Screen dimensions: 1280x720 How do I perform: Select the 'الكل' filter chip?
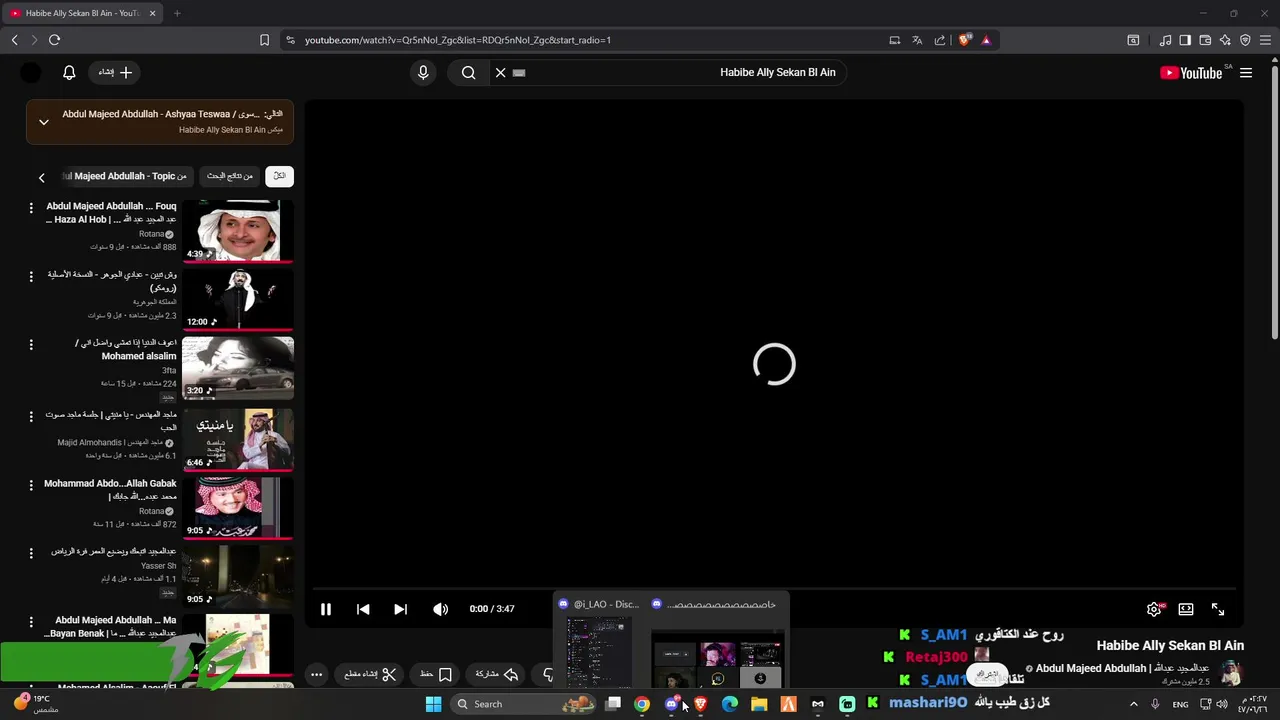[x=279, y=176]
